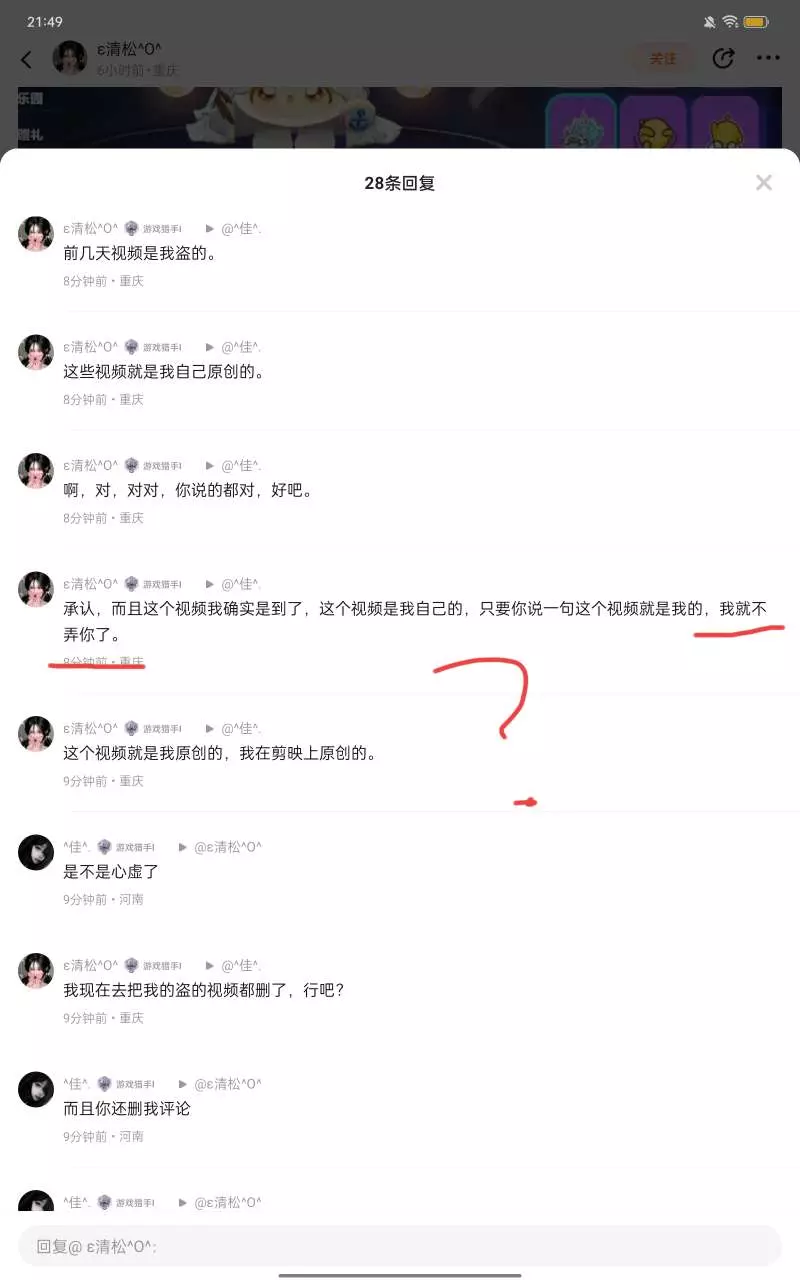Tap dark avatar beside 而且你还删我评论 comment
The width and height of the screenshot is (800, 1280).
36,1089
